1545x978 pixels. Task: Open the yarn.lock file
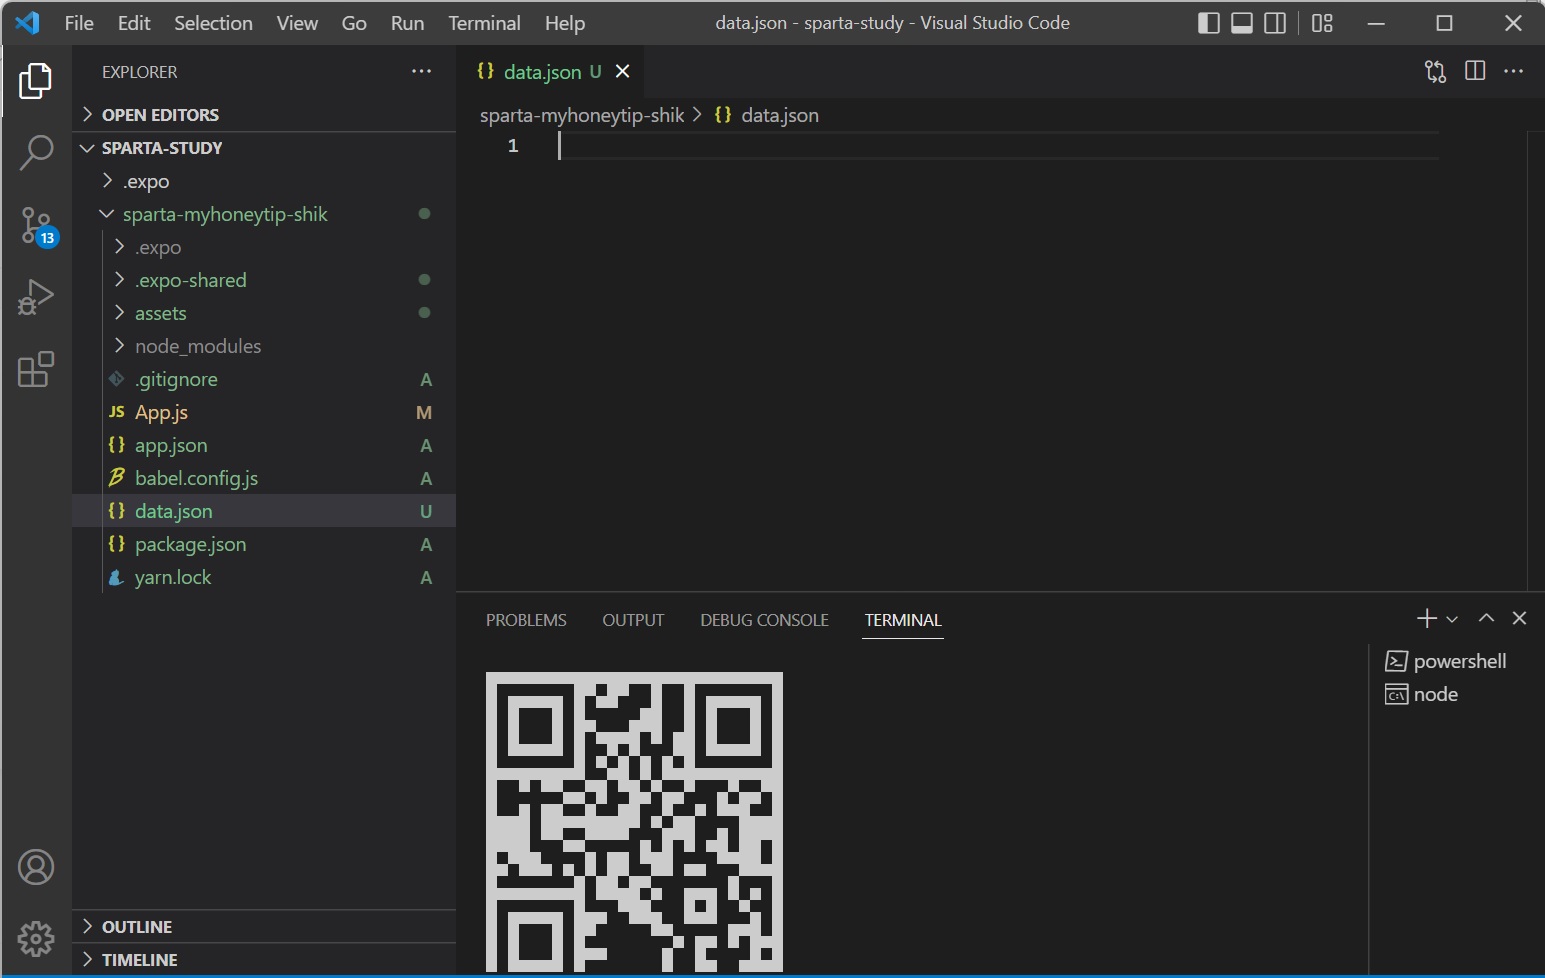tap(264, 577)
